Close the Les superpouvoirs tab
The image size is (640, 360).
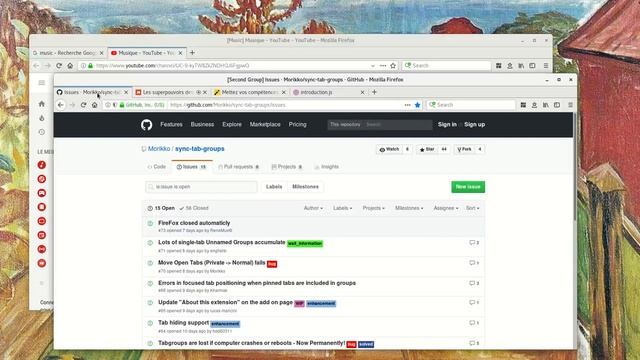coord(205,92)
